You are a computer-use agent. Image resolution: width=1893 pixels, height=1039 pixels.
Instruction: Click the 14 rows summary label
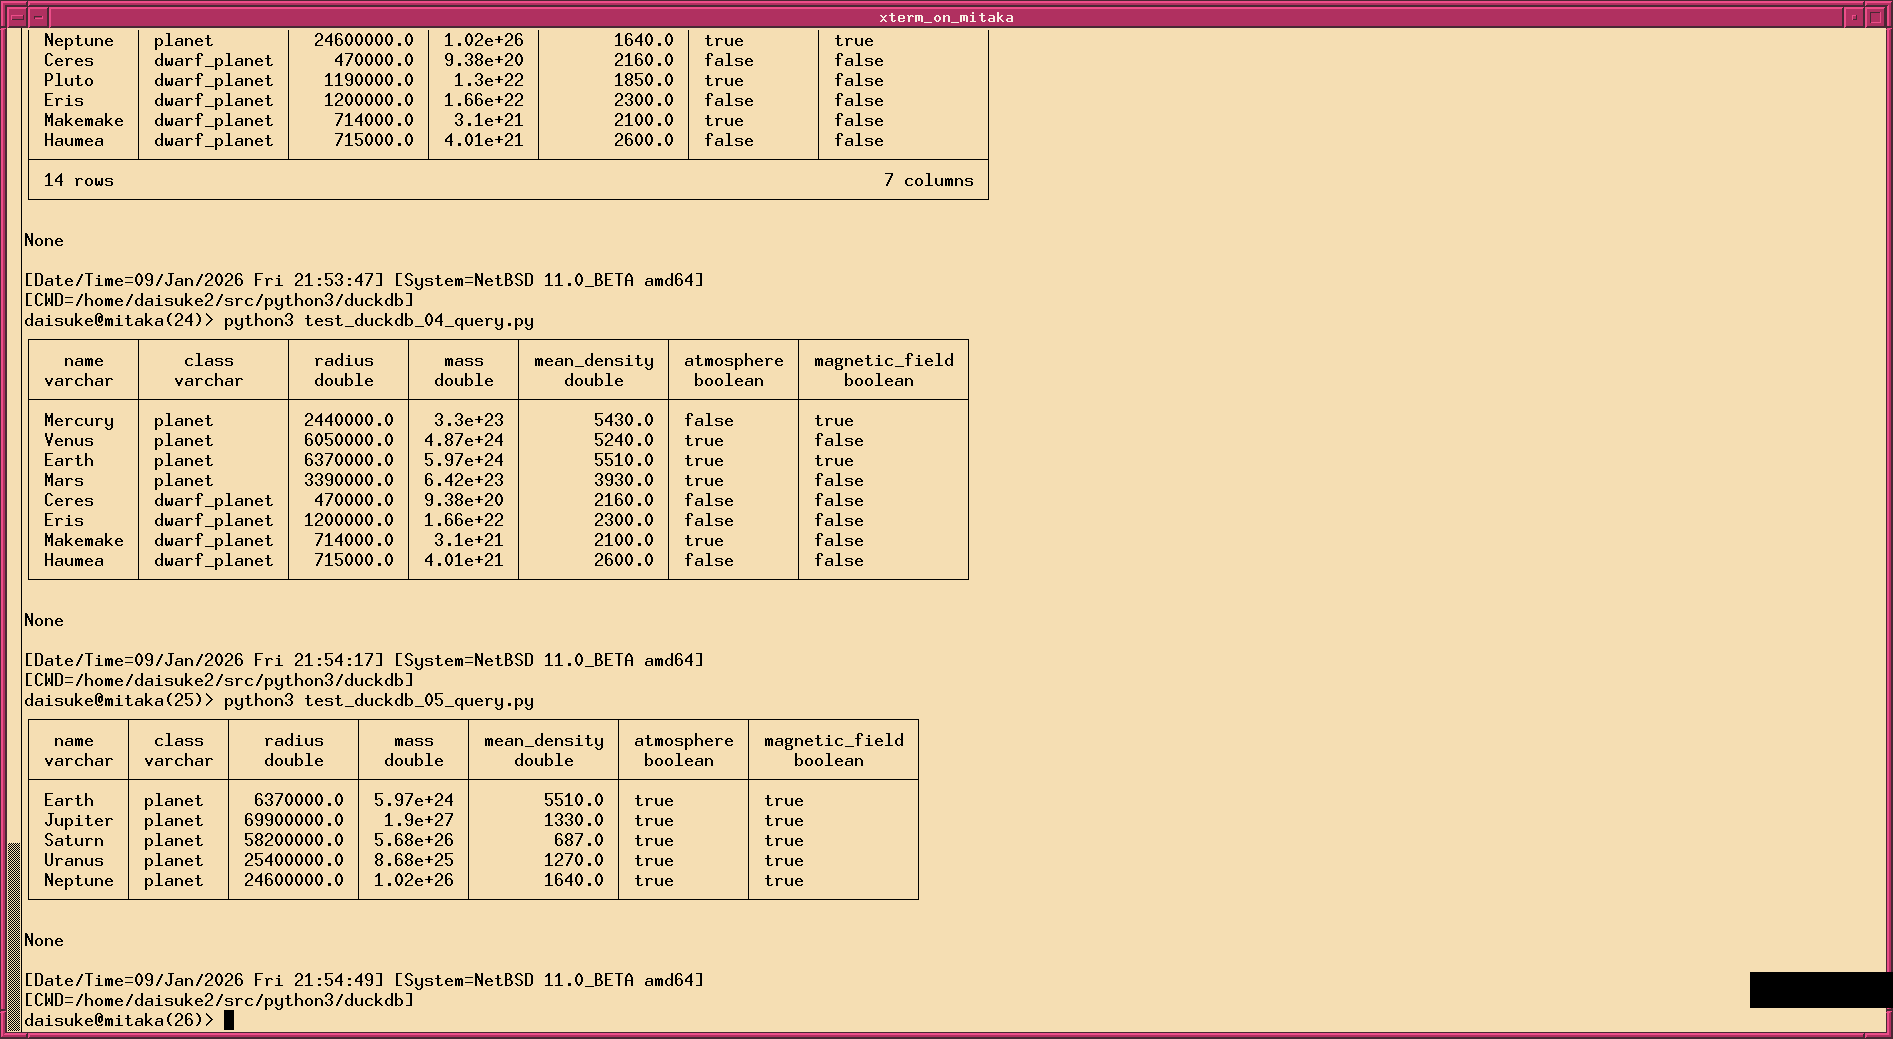(77, 180)
